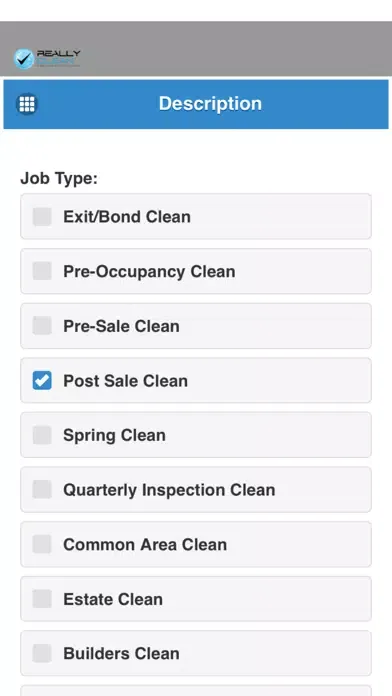Viewport: 392px width, 696px height.
Task: Choose the Spring Clean option row
Action: tap(196, 435)
